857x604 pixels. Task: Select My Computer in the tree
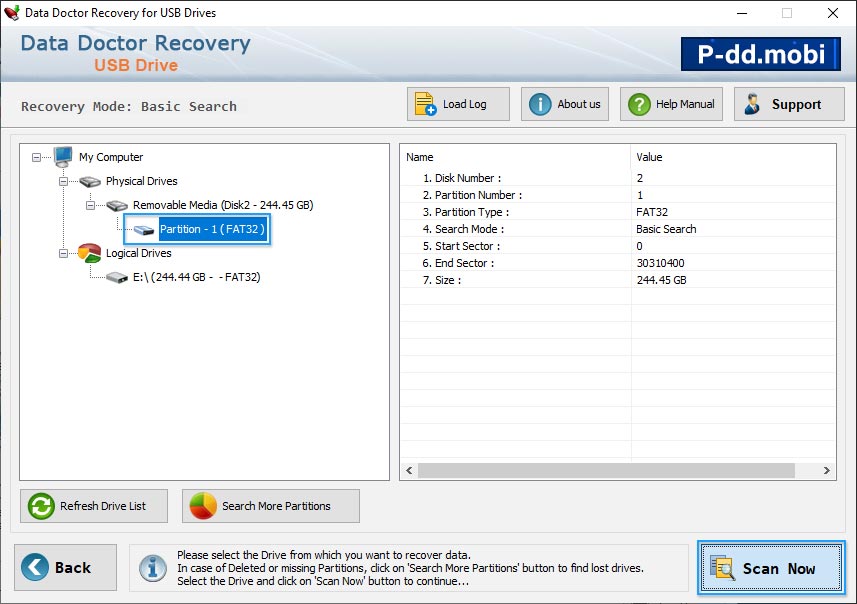(x=111, y=157)
